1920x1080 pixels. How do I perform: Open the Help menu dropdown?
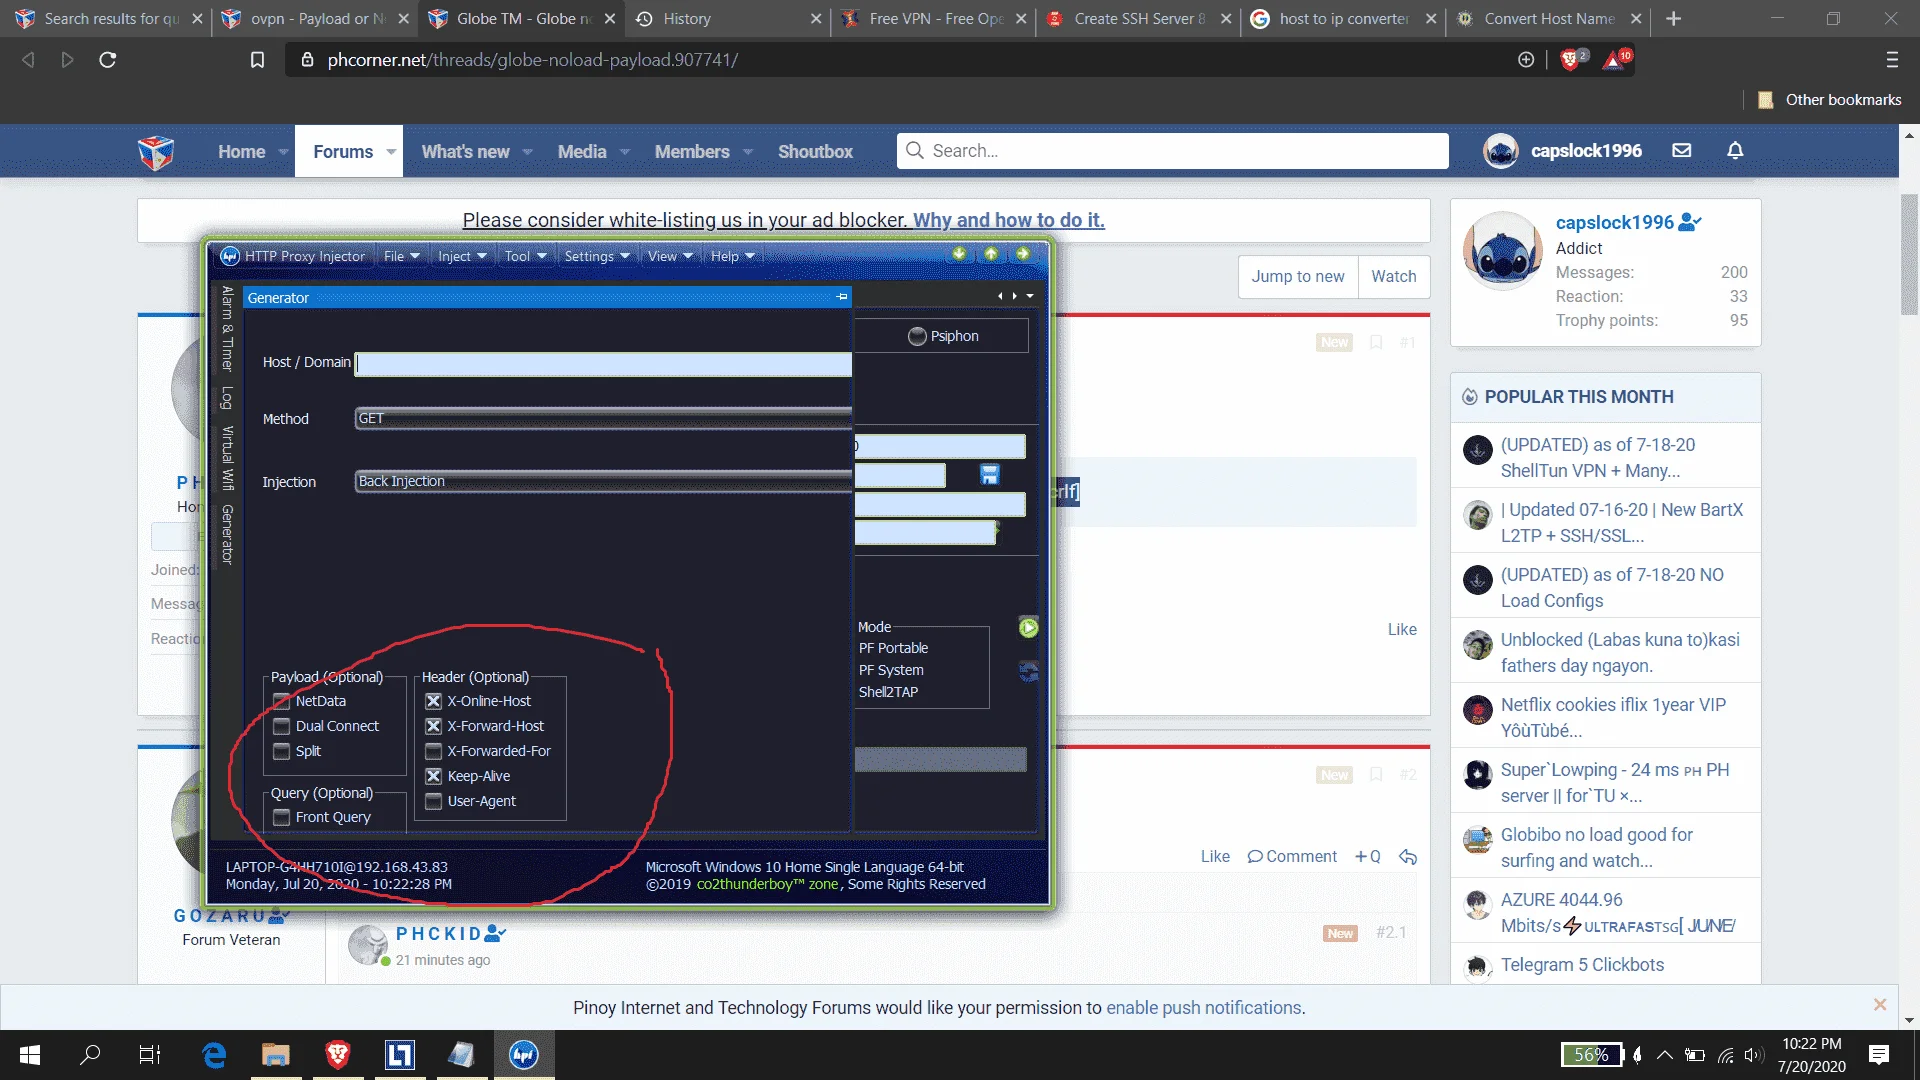pyautogui.click(x=733, y=256)
